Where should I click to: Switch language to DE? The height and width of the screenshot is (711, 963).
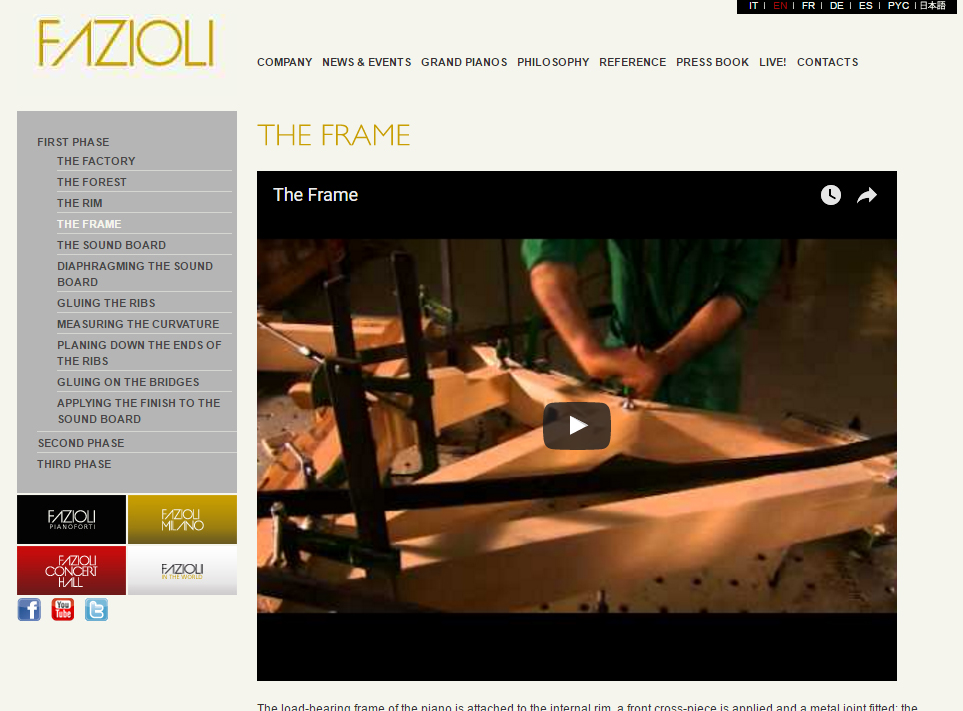(836, 6)
